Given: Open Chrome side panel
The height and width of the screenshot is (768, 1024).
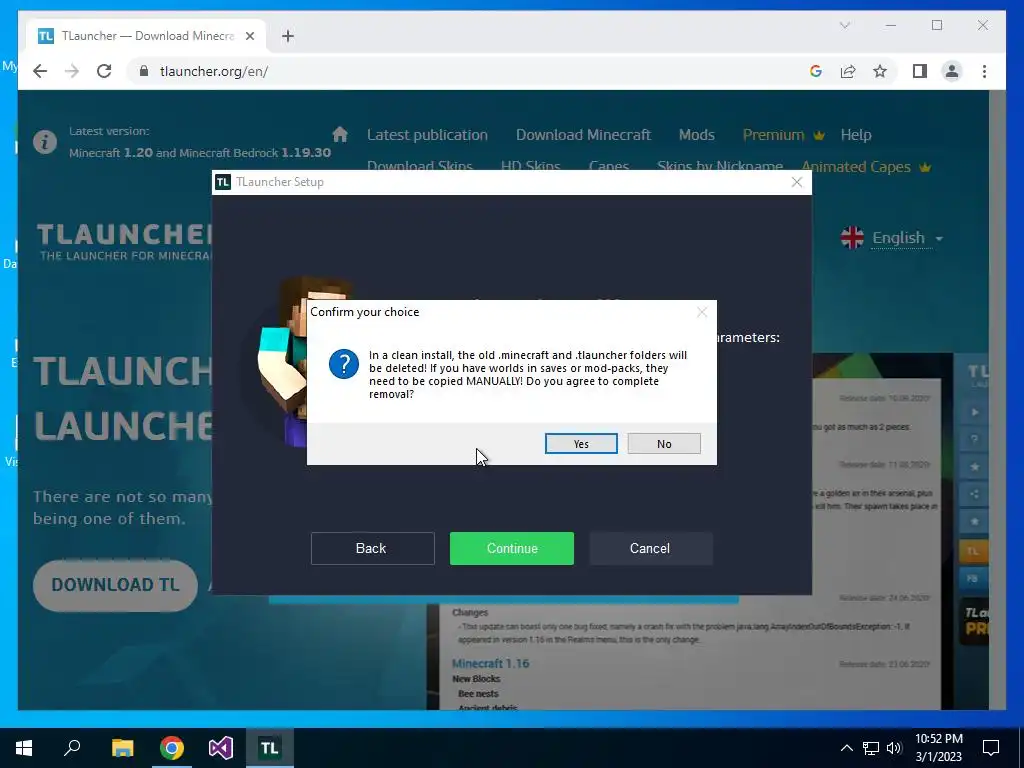Looking at the screenshot, I should tap(920, 71).
